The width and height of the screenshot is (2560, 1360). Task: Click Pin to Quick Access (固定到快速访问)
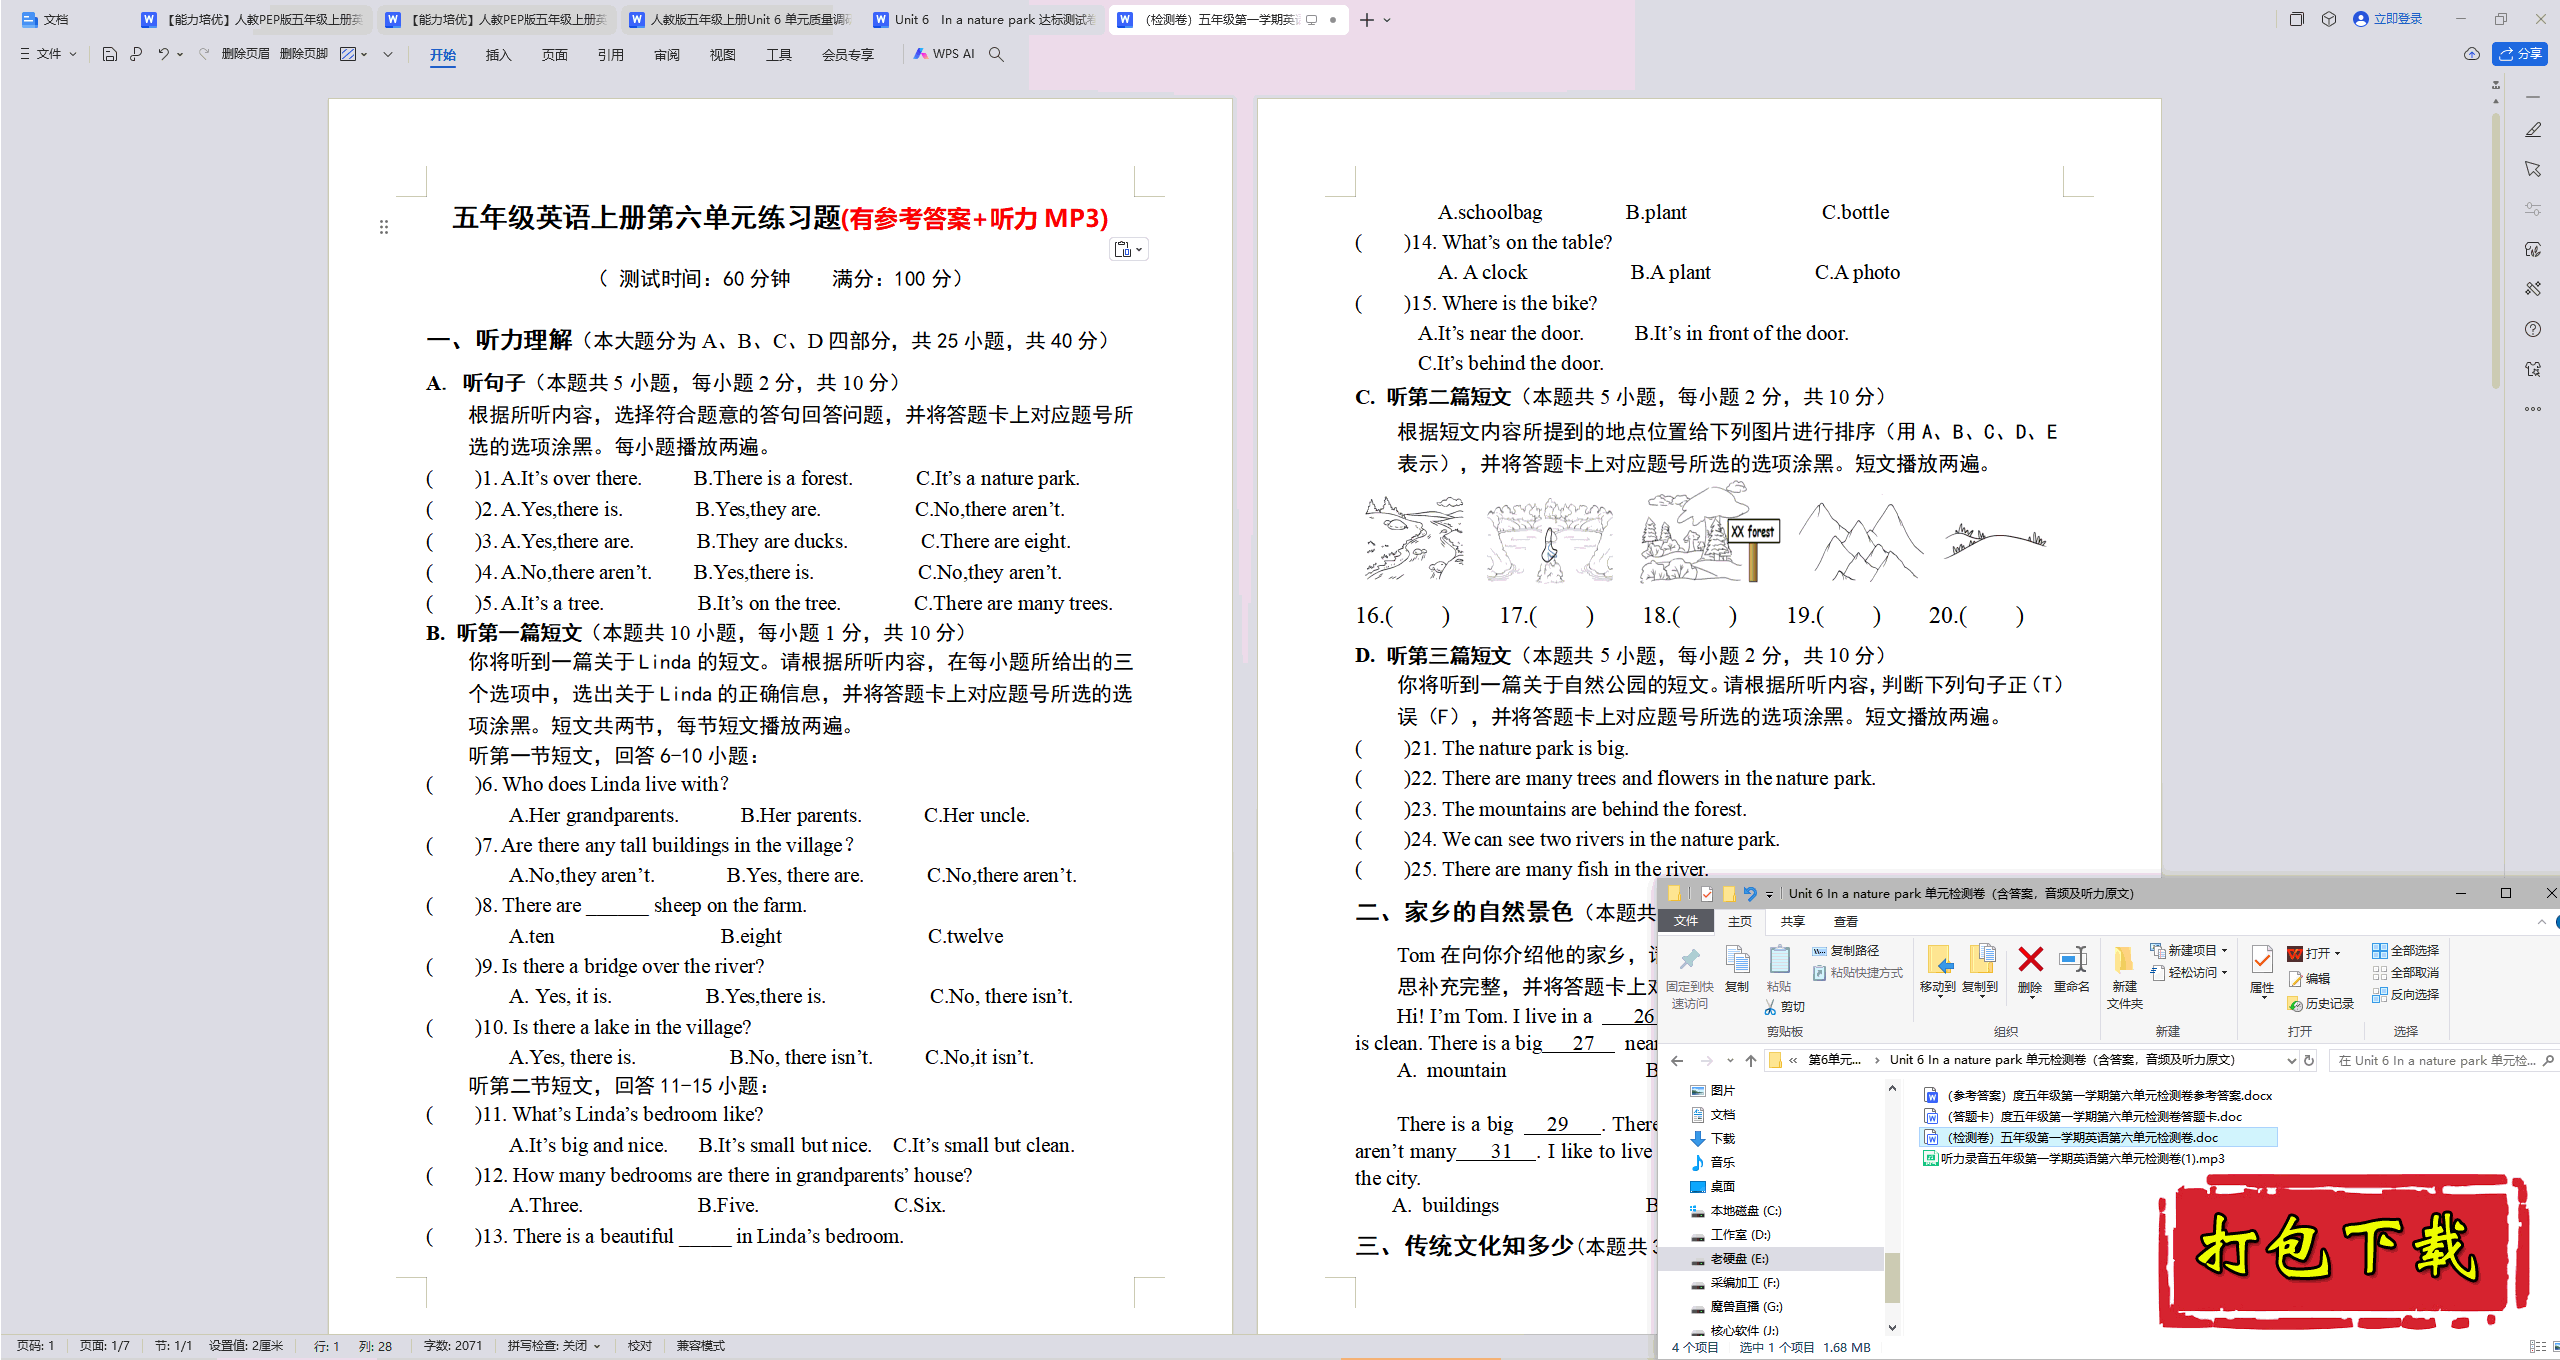point(1690,977)
